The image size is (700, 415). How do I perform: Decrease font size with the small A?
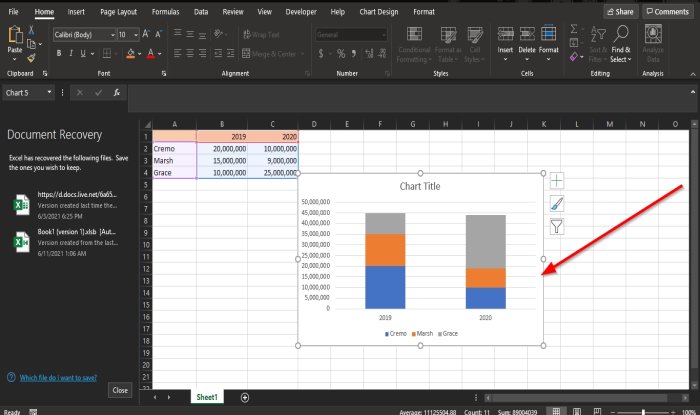click(158, 34)
